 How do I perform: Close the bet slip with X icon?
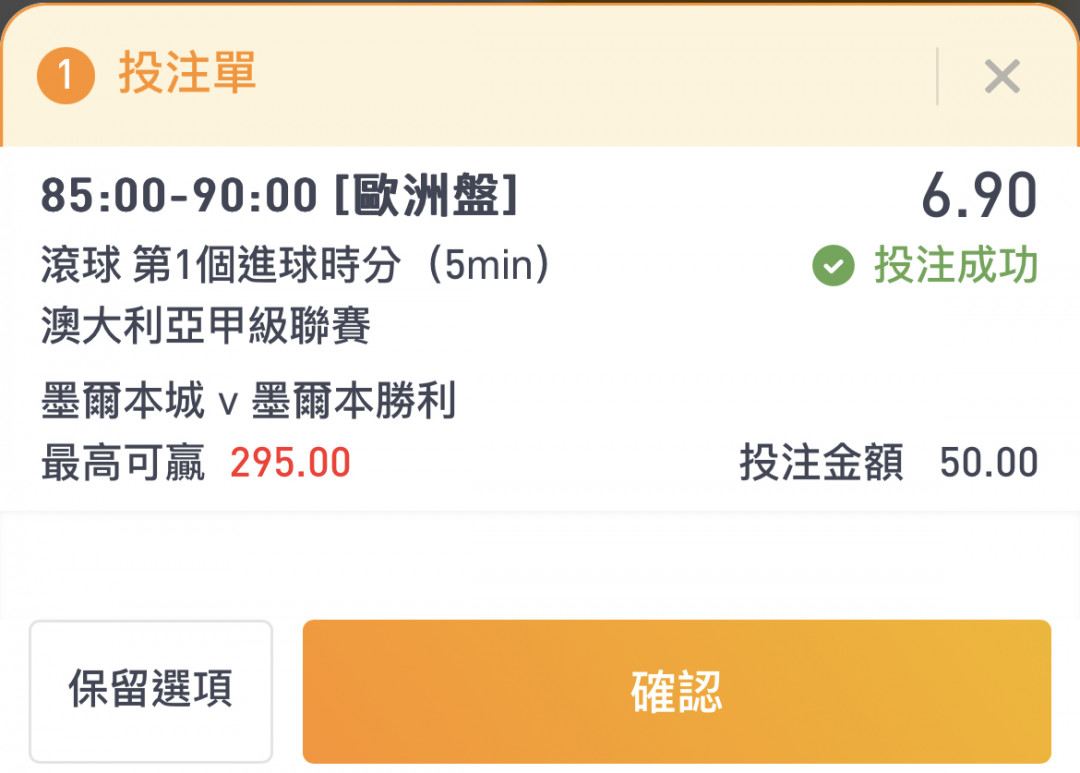click(1001, 76)
